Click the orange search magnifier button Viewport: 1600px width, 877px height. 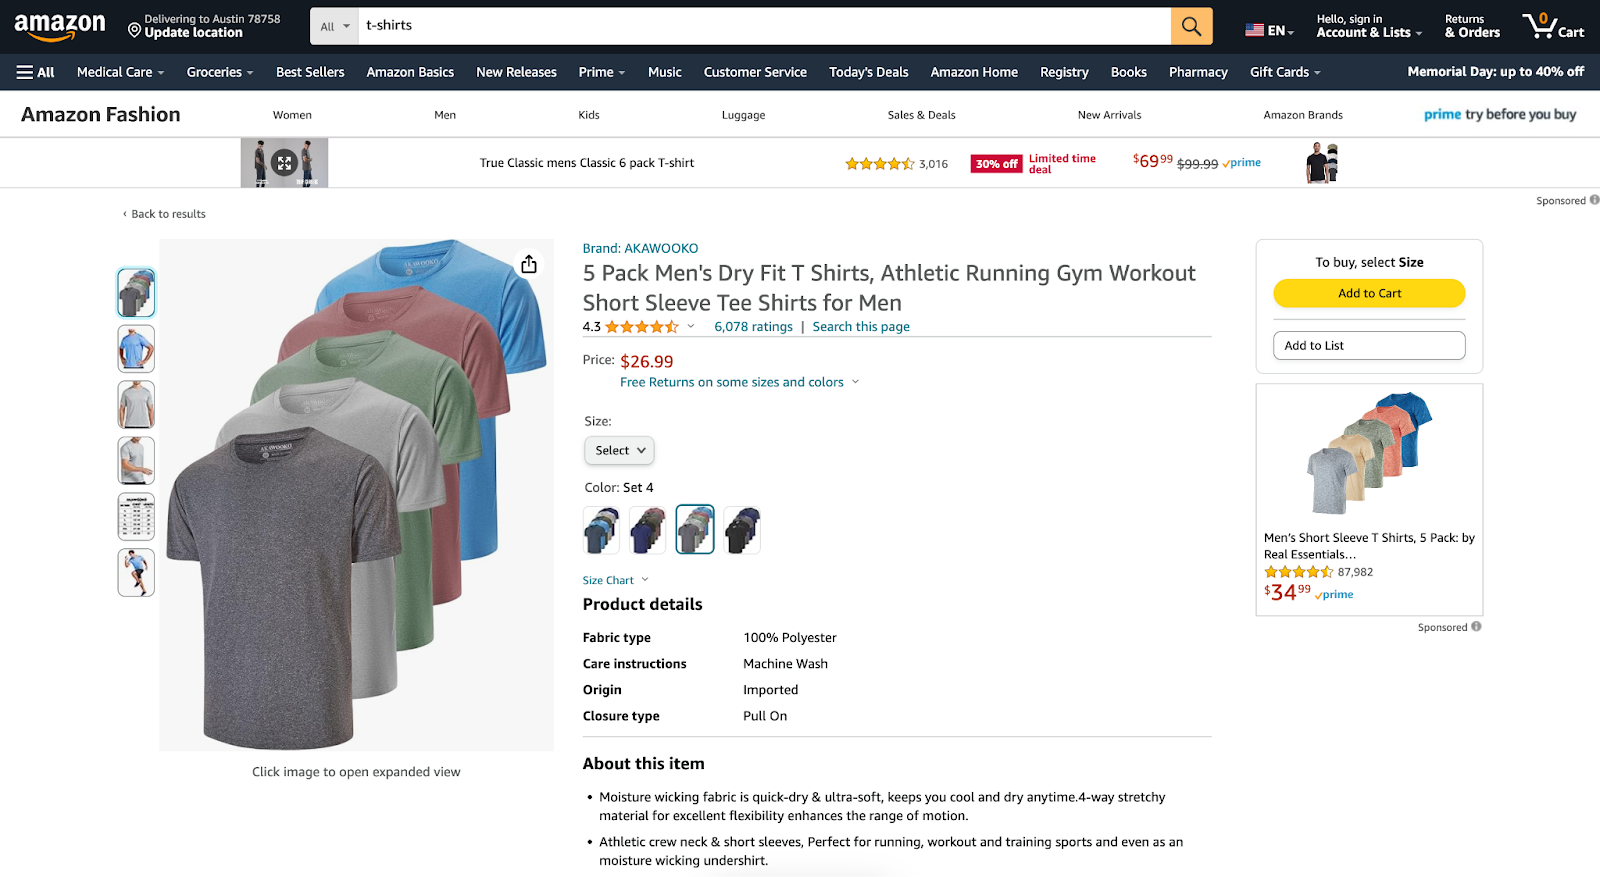1191,26
